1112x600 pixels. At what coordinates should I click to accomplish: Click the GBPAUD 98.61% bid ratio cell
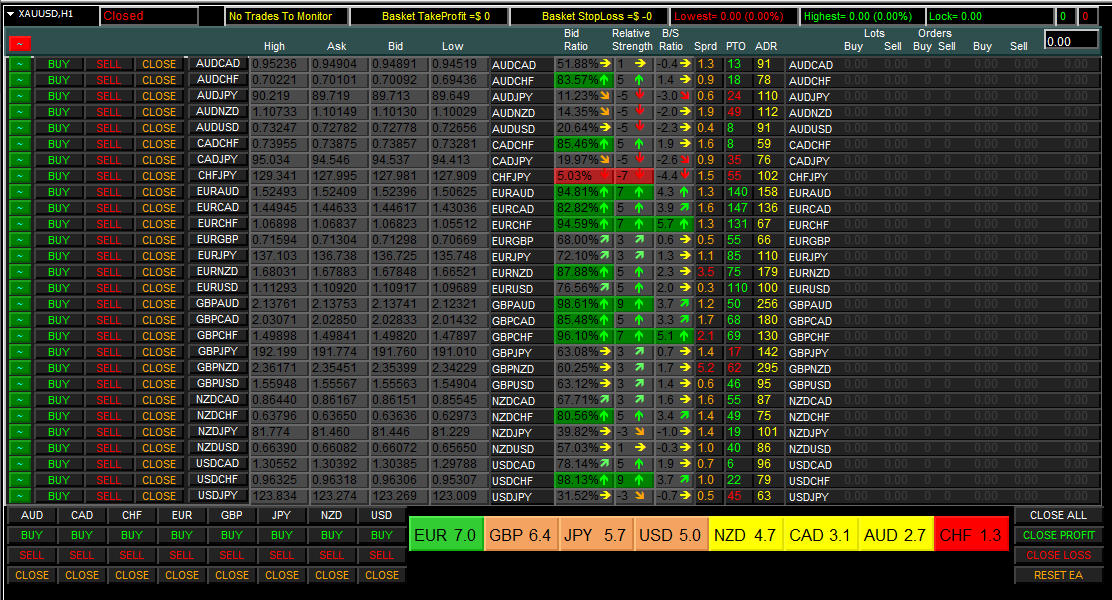pos(584,304)
